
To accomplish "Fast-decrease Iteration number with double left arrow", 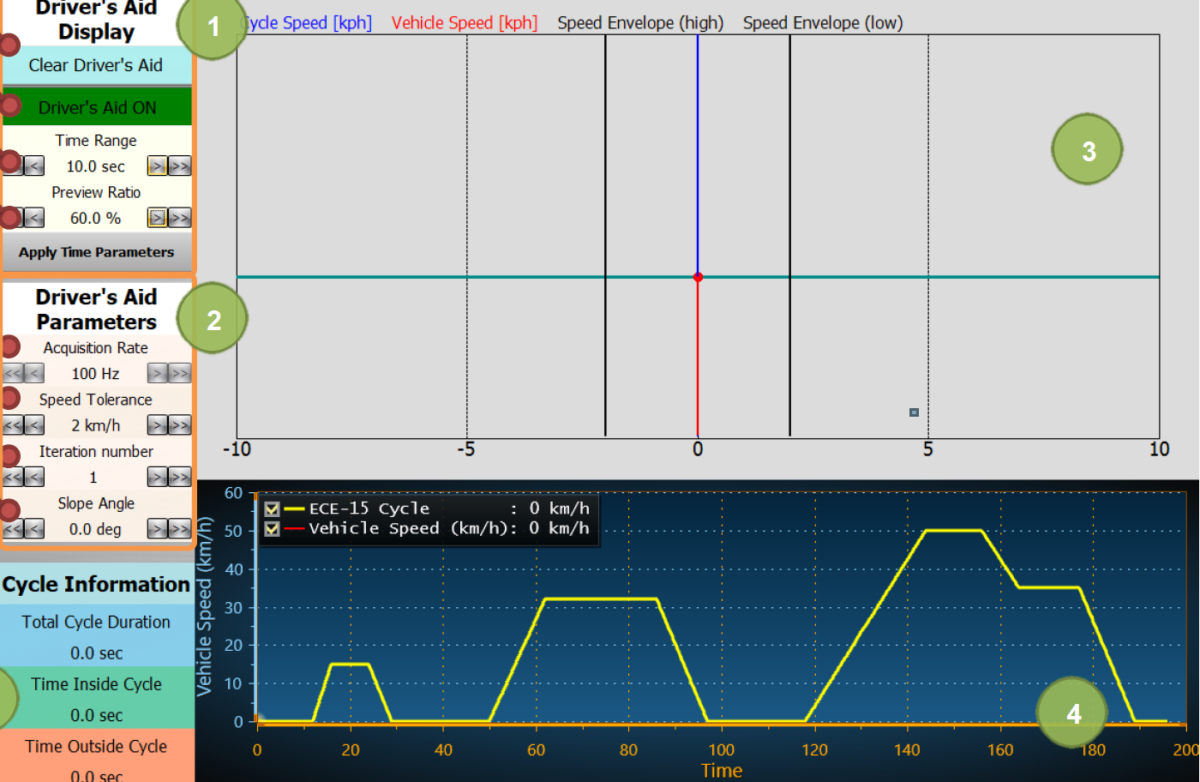I will pyautogui.click(x=12, y=478).
